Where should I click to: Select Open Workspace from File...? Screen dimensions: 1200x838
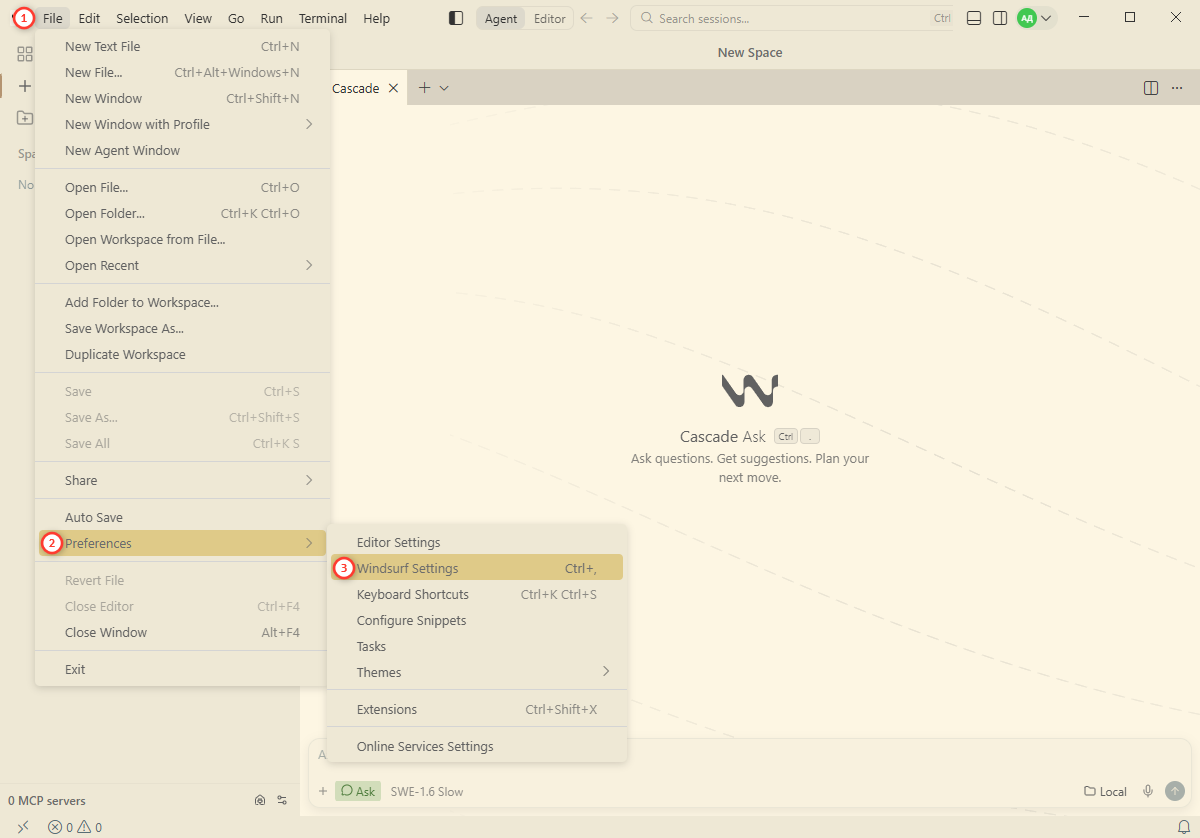coord(182,239)
